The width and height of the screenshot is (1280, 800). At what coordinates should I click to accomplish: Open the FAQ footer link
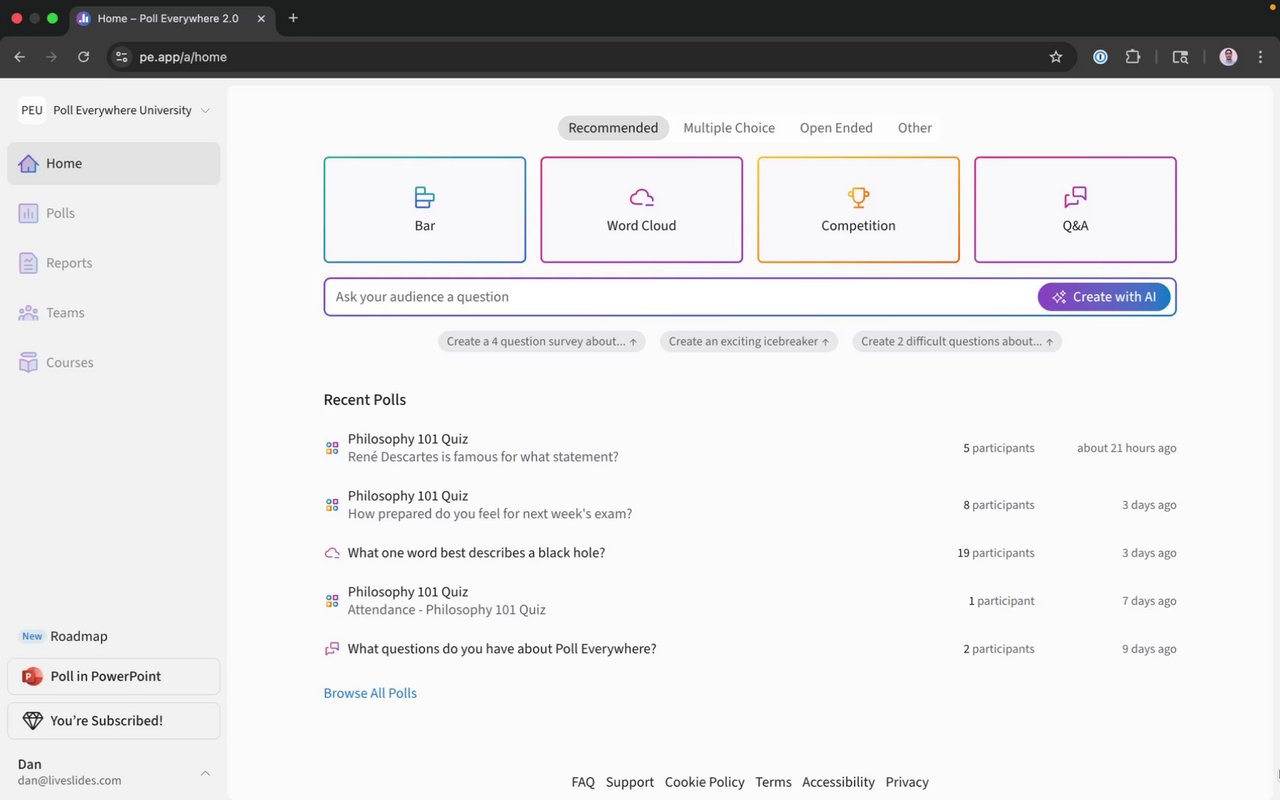tap(583, 782)
